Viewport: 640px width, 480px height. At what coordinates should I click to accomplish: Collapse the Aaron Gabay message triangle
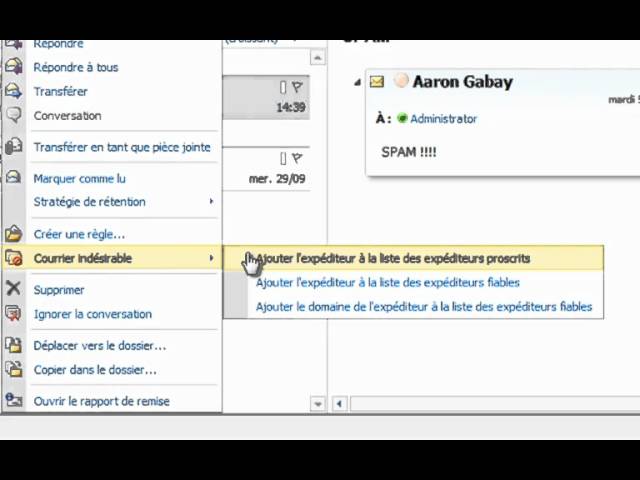click(x=358, y=83)
